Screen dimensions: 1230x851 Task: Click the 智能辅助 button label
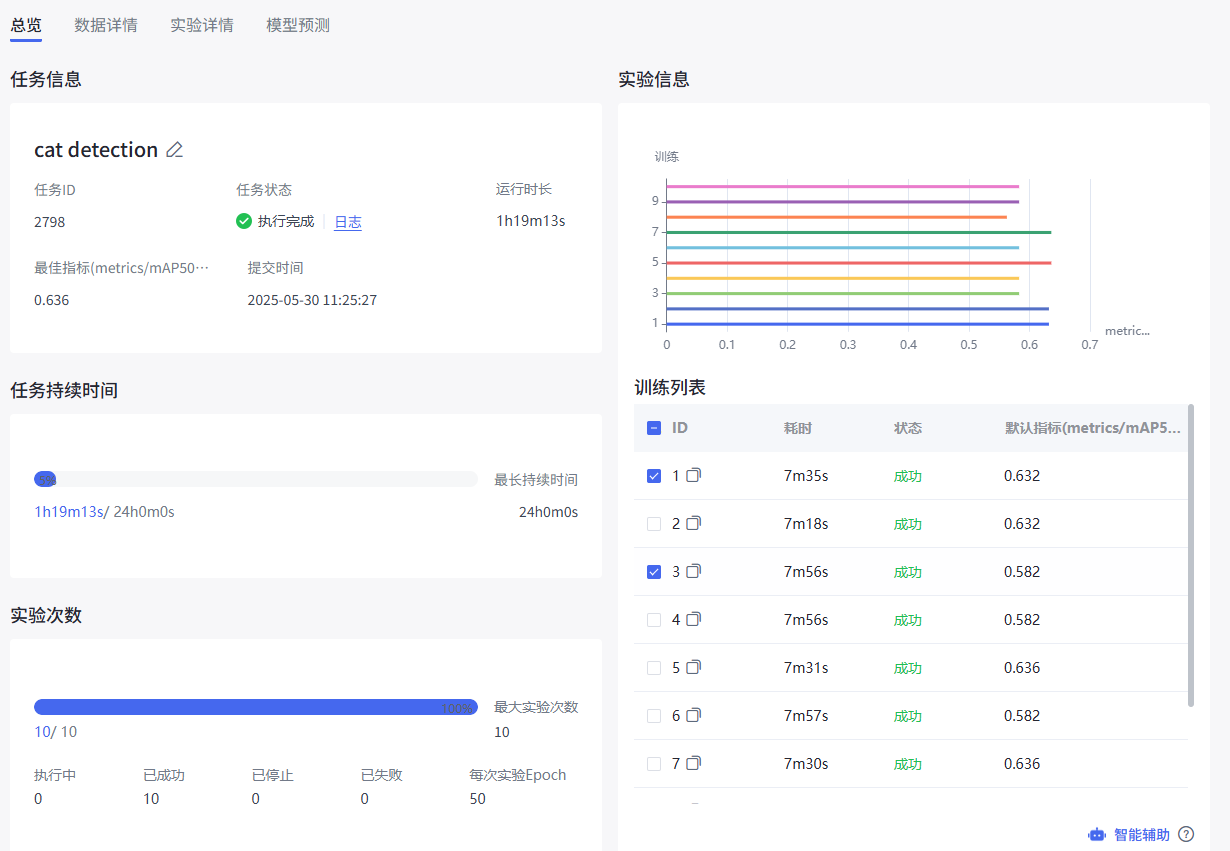(x=1142, y=834)
